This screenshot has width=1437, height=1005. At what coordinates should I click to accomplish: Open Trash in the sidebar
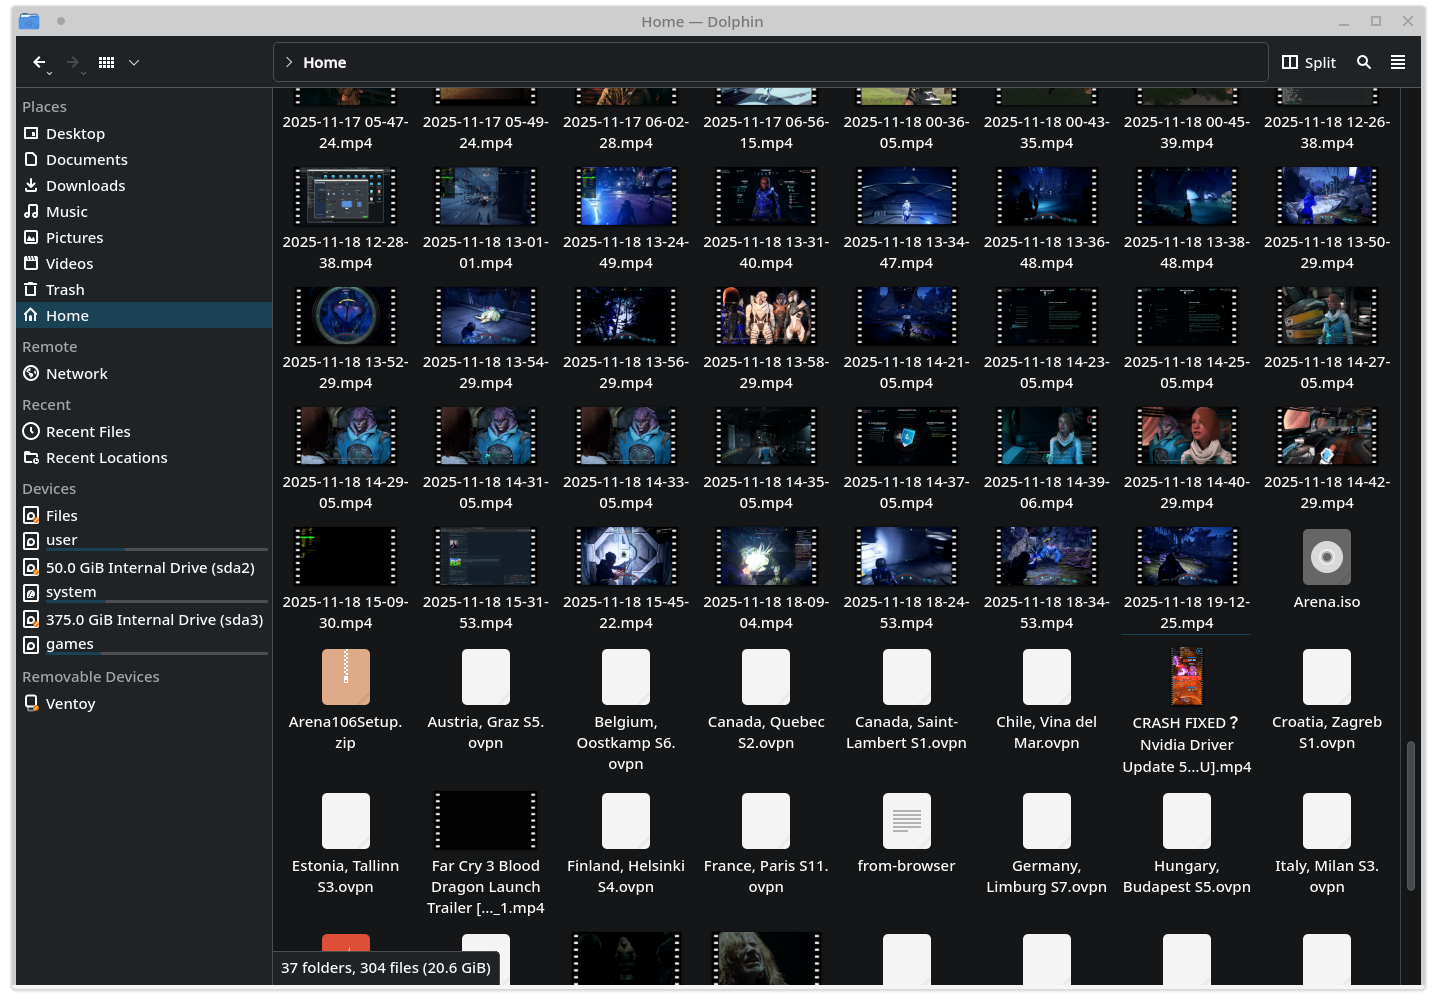(144, 289)
